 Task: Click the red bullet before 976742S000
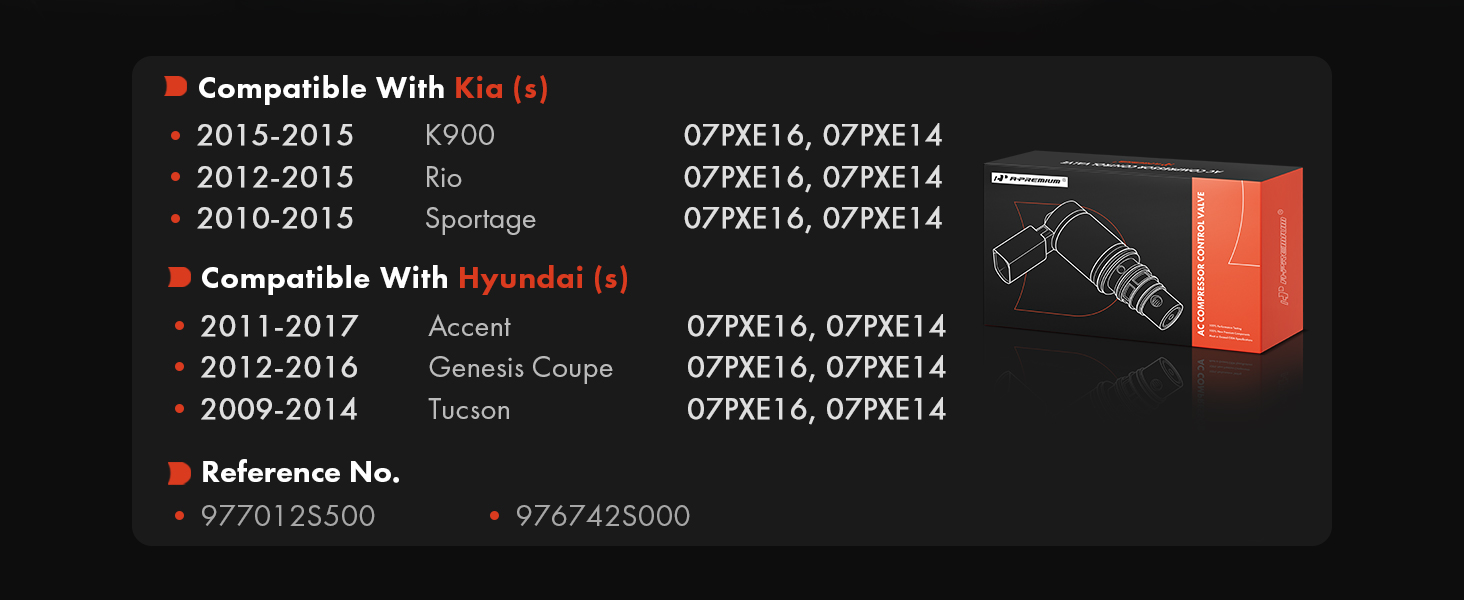click(494, 516)
